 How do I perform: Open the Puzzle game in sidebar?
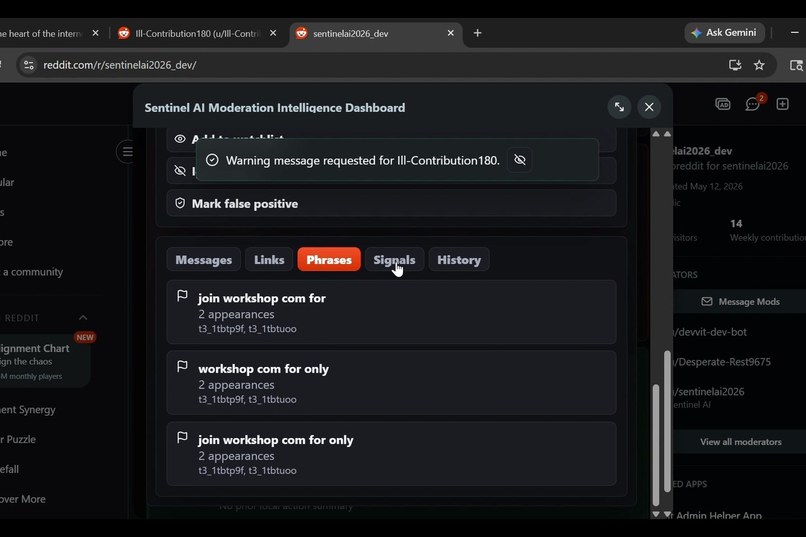click(19, 439)
